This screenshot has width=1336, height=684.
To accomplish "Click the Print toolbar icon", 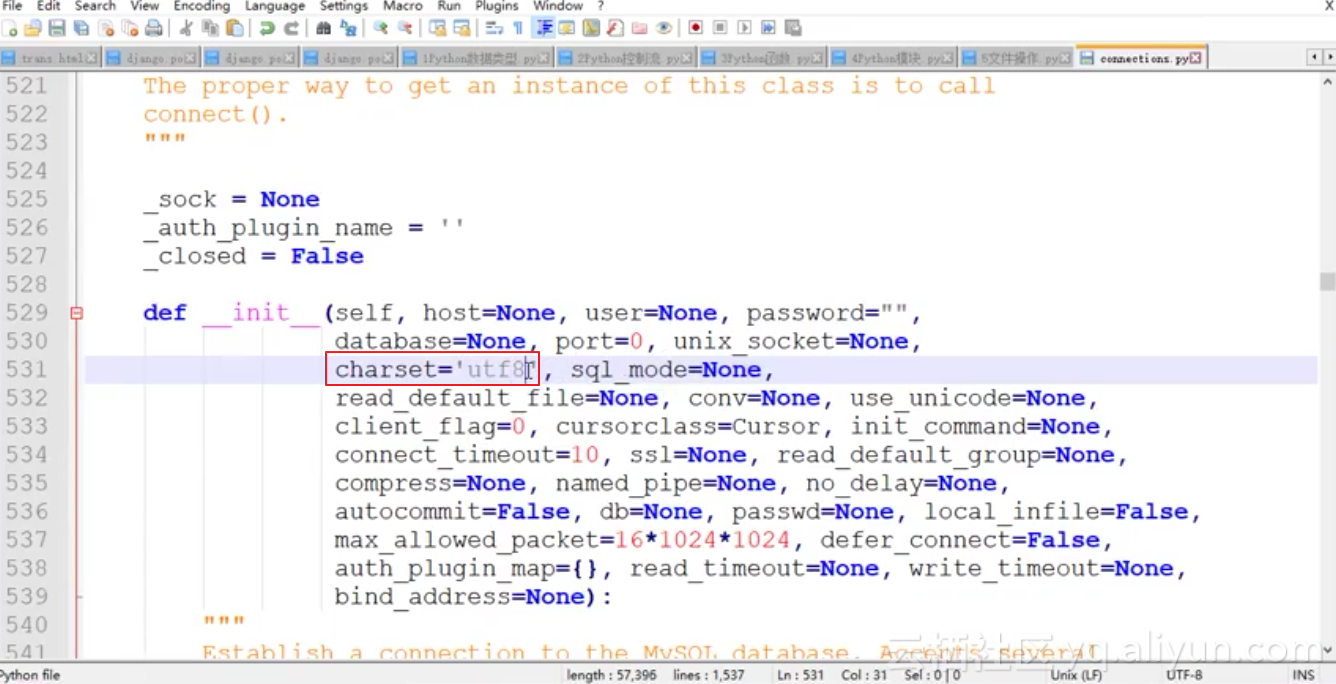I will (153, 28).
